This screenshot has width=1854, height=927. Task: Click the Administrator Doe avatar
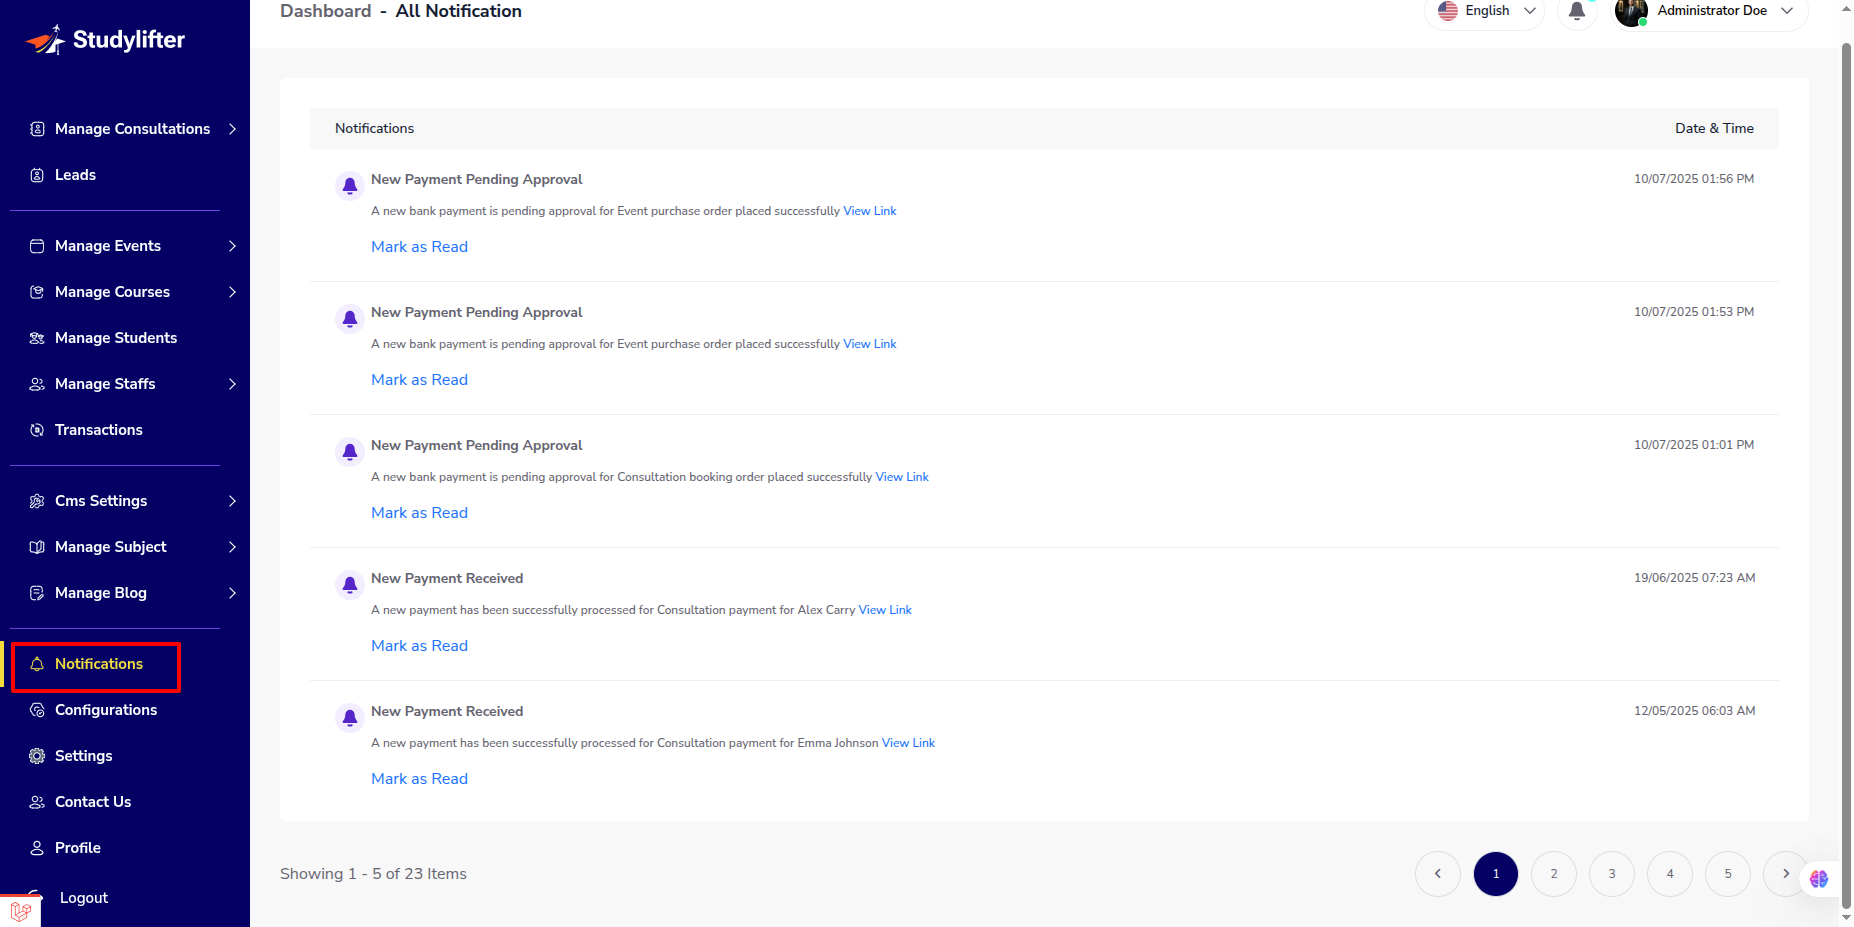click(x=1631, y=12)
